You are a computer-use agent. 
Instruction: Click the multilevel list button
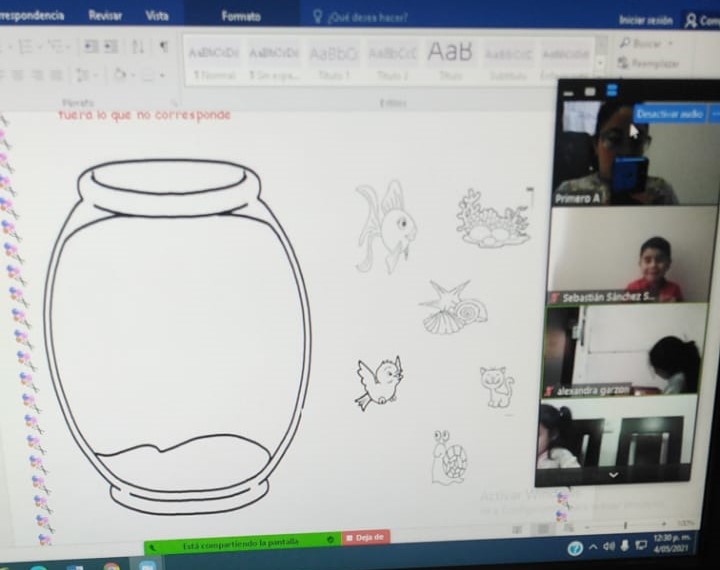(x=56, y=46)
